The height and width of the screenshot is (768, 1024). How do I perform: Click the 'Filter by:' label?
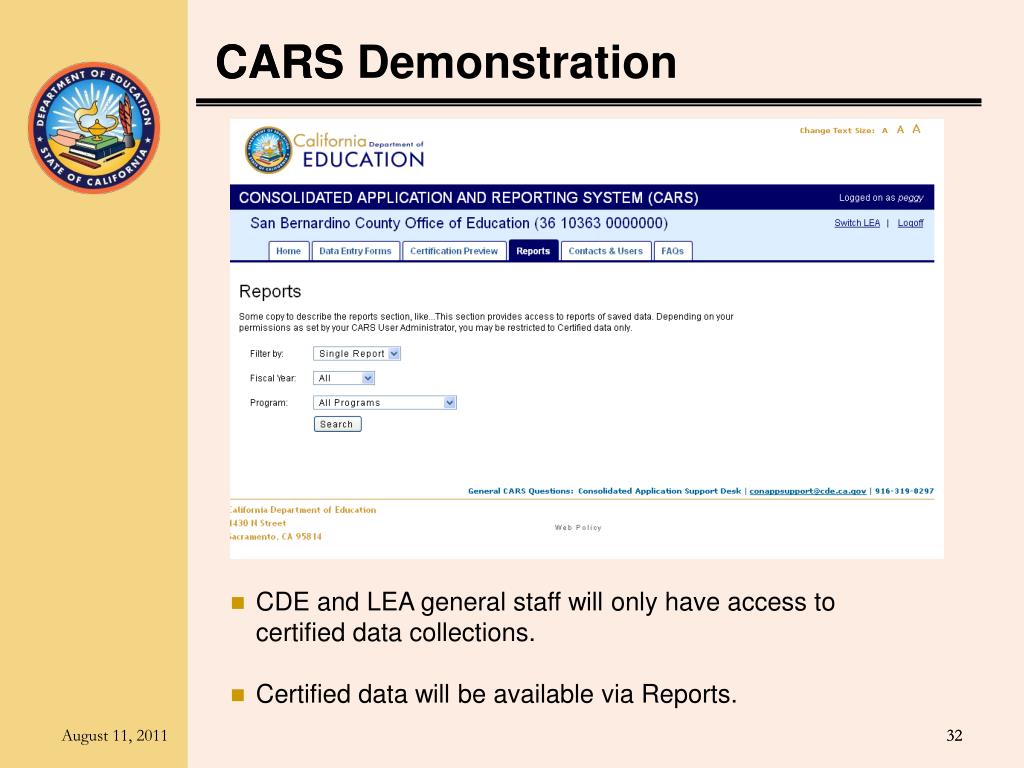click(x=266, y=354)
